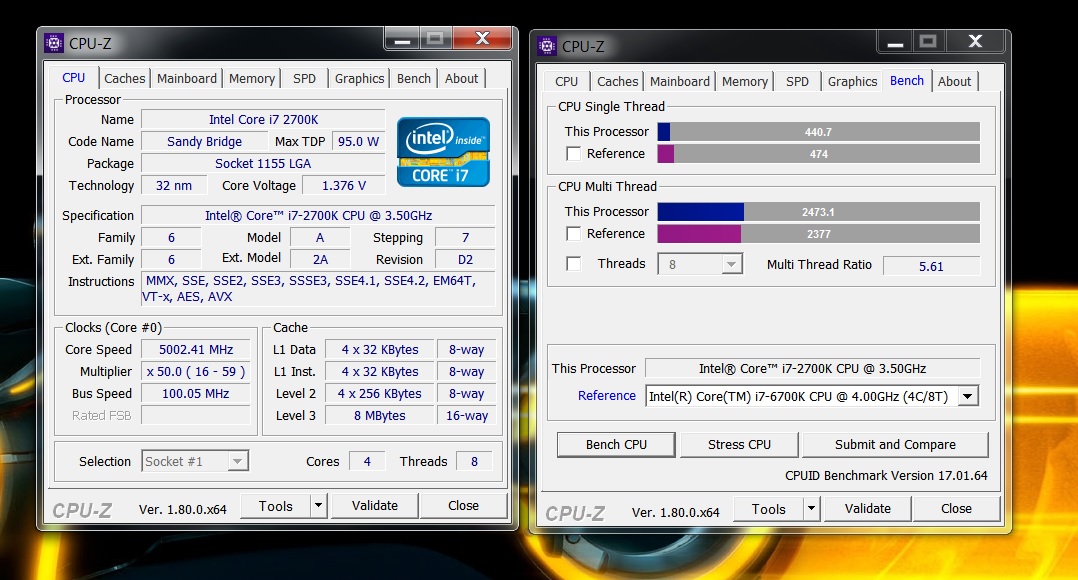Click the Bench CPU button

tap(616, 445)
